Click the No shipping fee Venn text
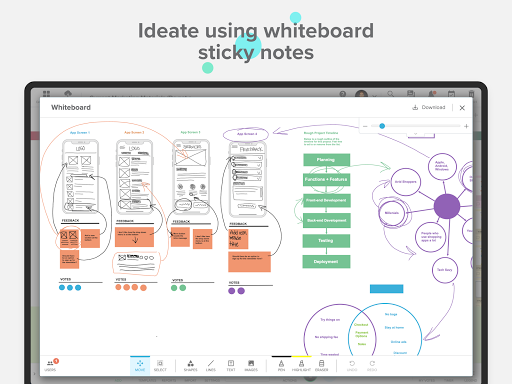Viewport: 512px width, 384px height. click(326, 337)
